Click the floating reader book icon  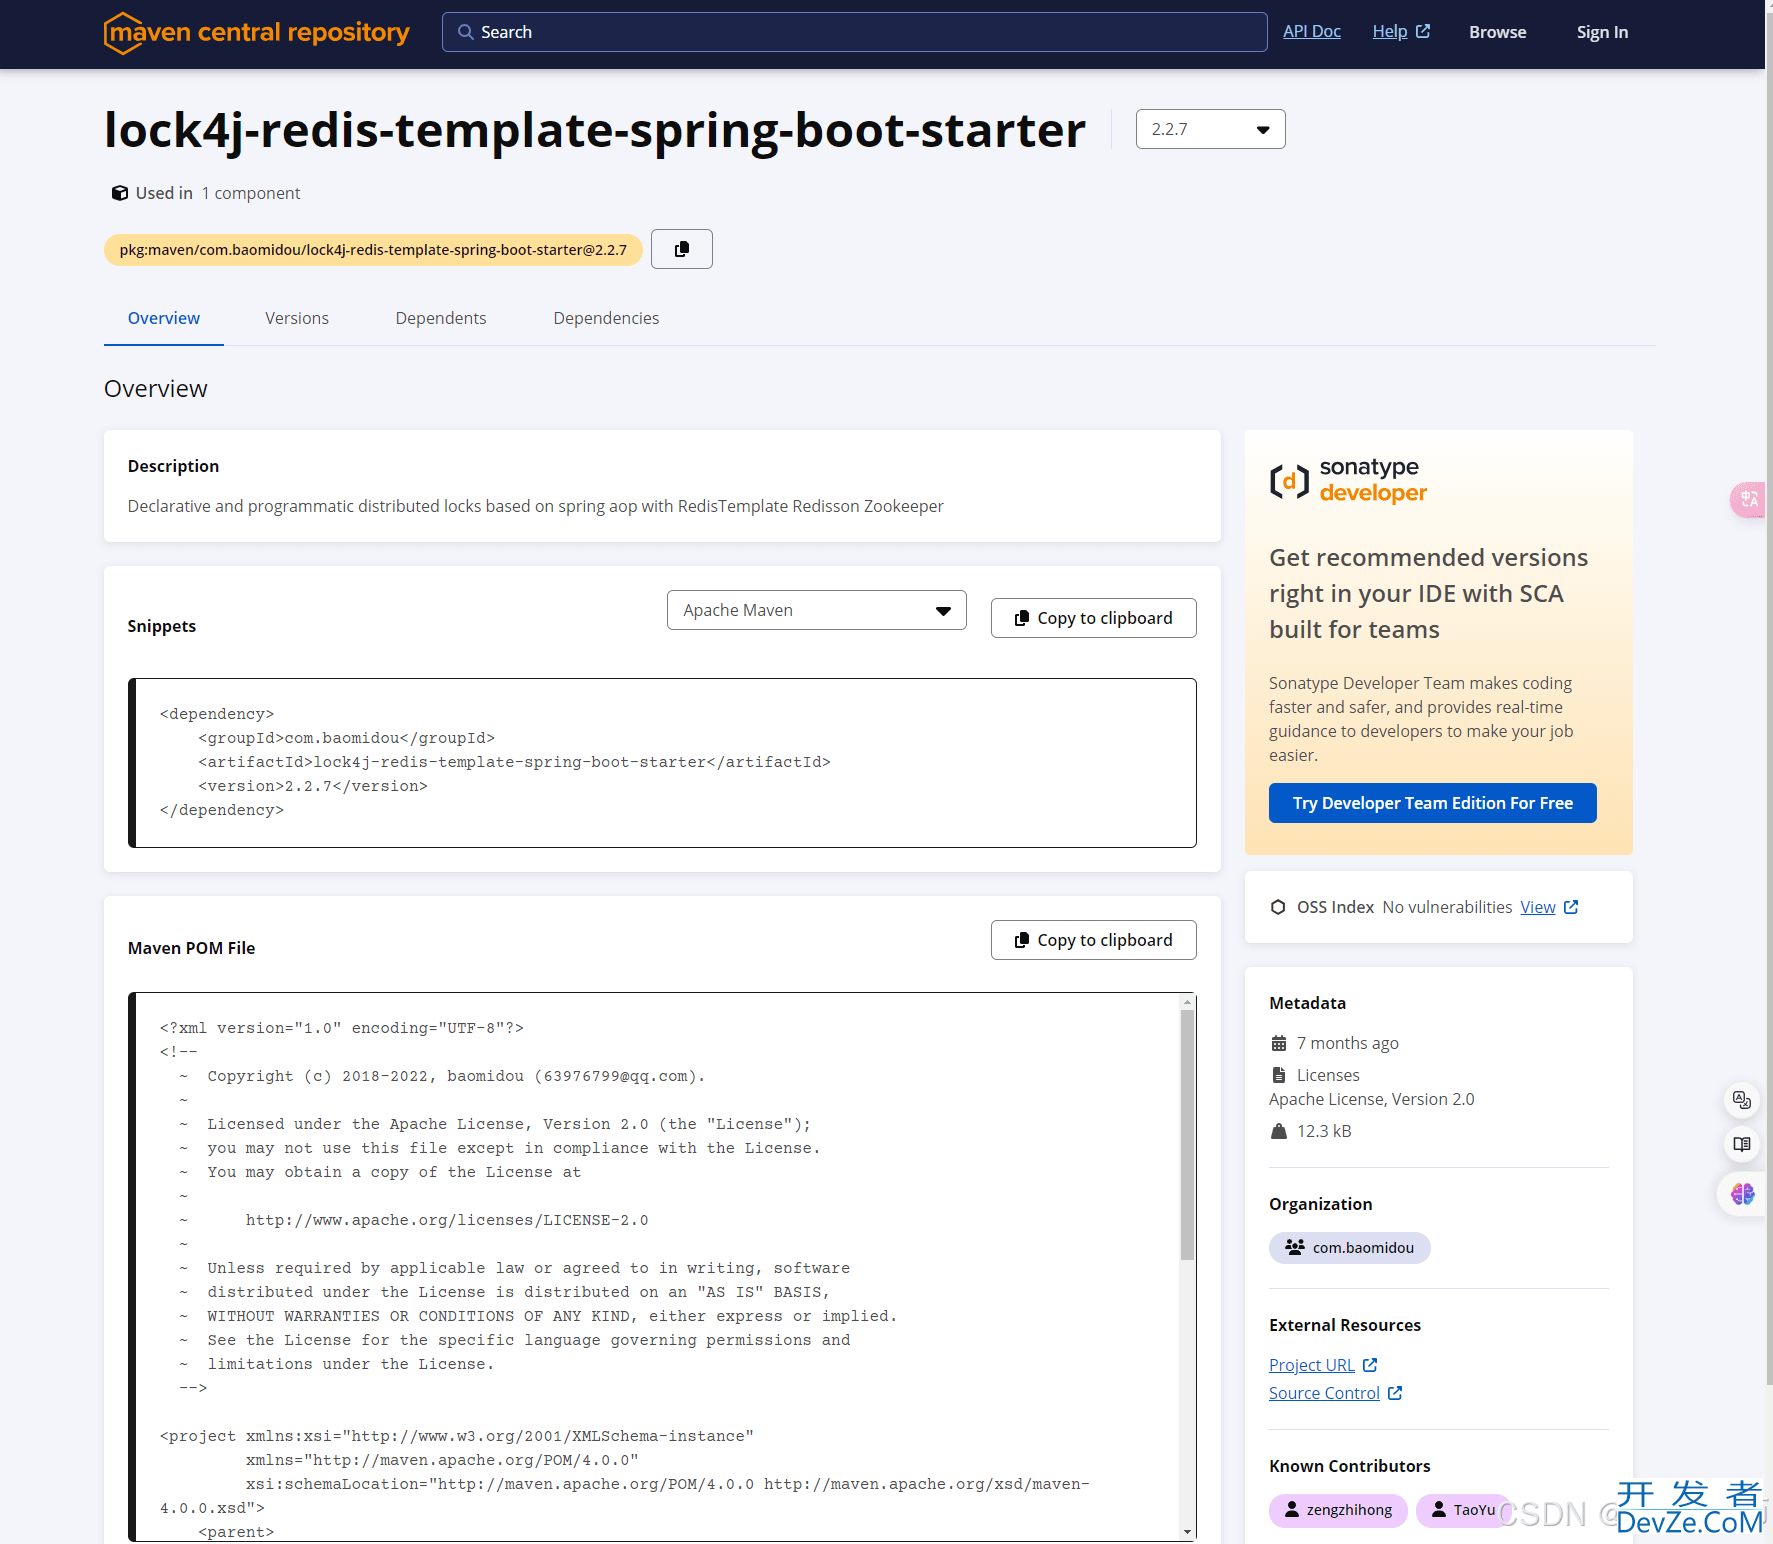[x=1742, y=1144]
